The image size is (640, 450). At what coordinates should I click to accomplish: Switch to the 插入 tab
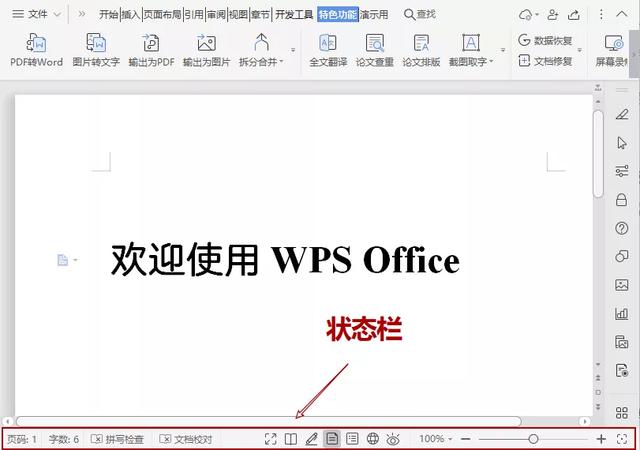click(131, 15)
